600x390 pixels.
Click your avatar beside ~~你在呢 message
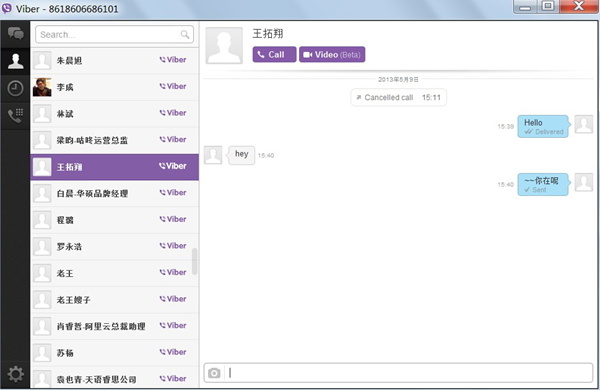click(584, 183)
